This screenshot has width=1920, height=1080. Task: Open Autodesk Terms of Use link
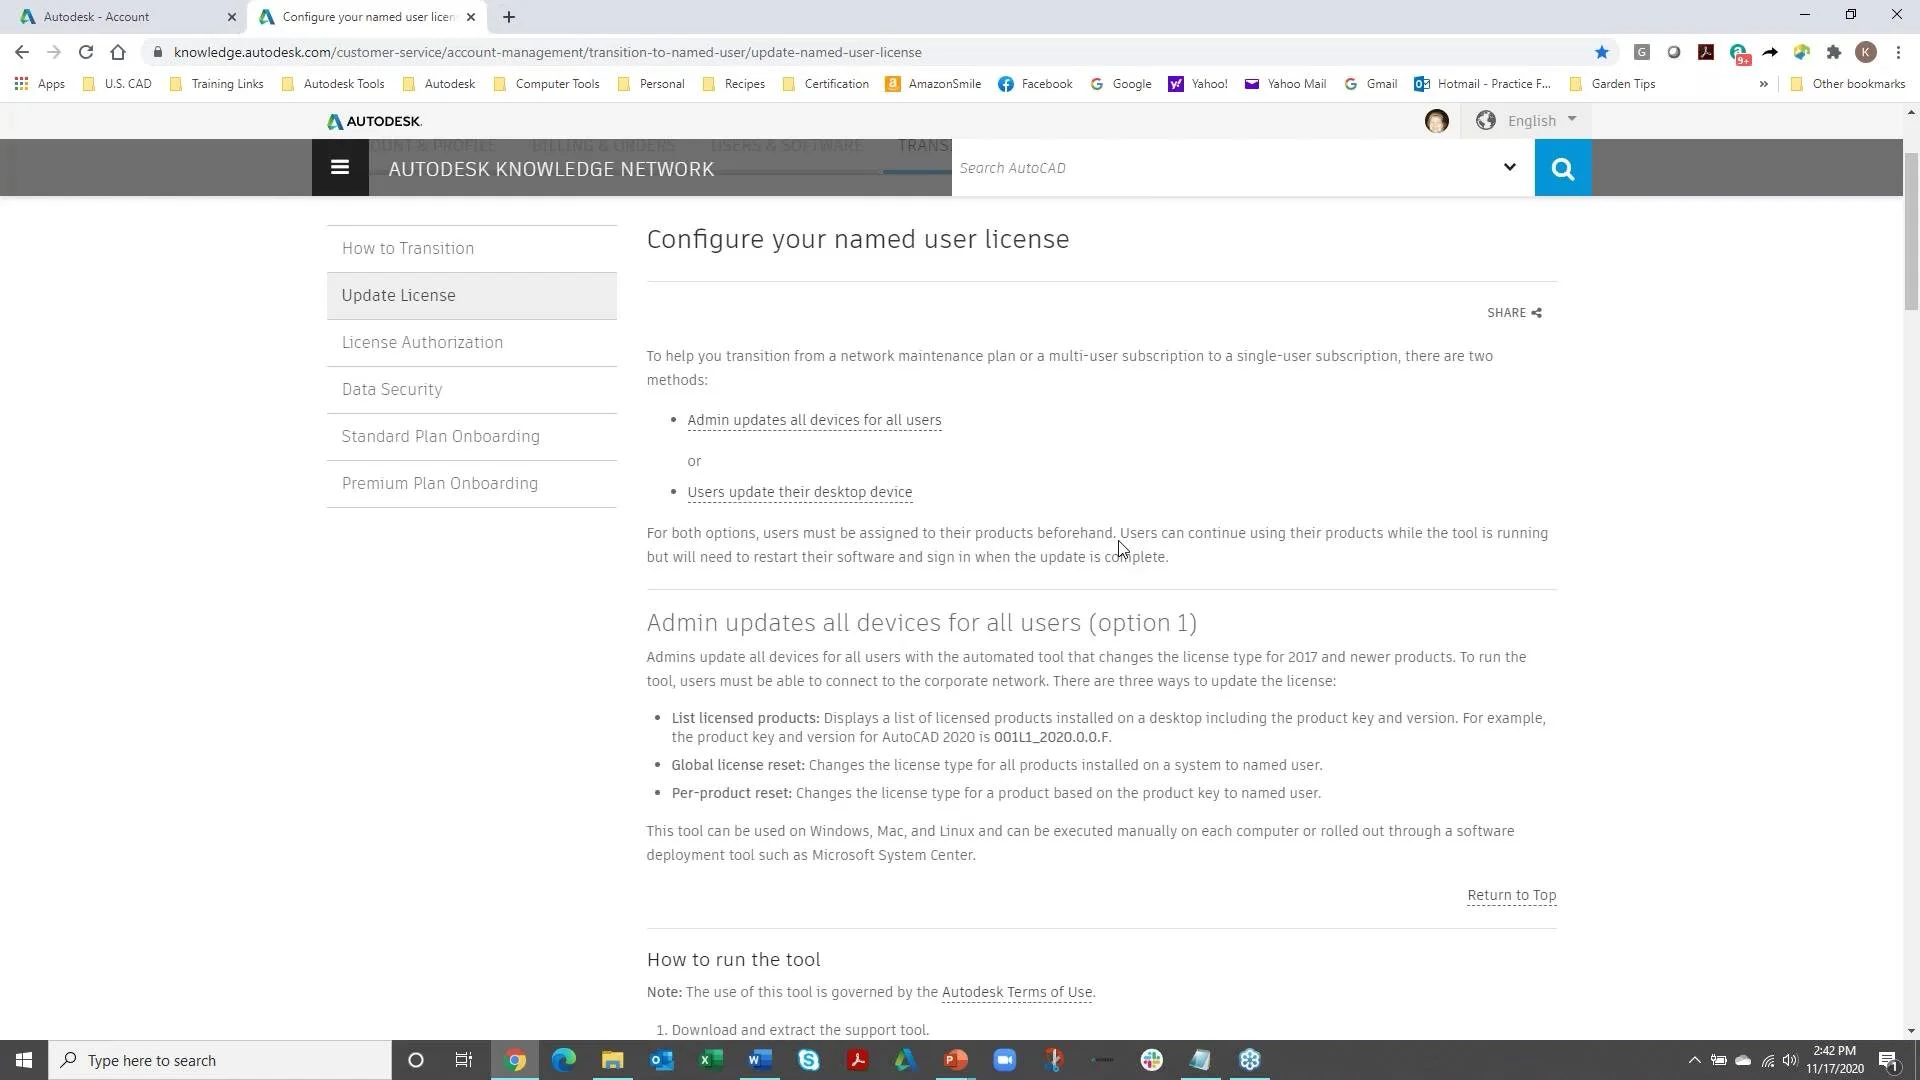tap(1017, 992)
